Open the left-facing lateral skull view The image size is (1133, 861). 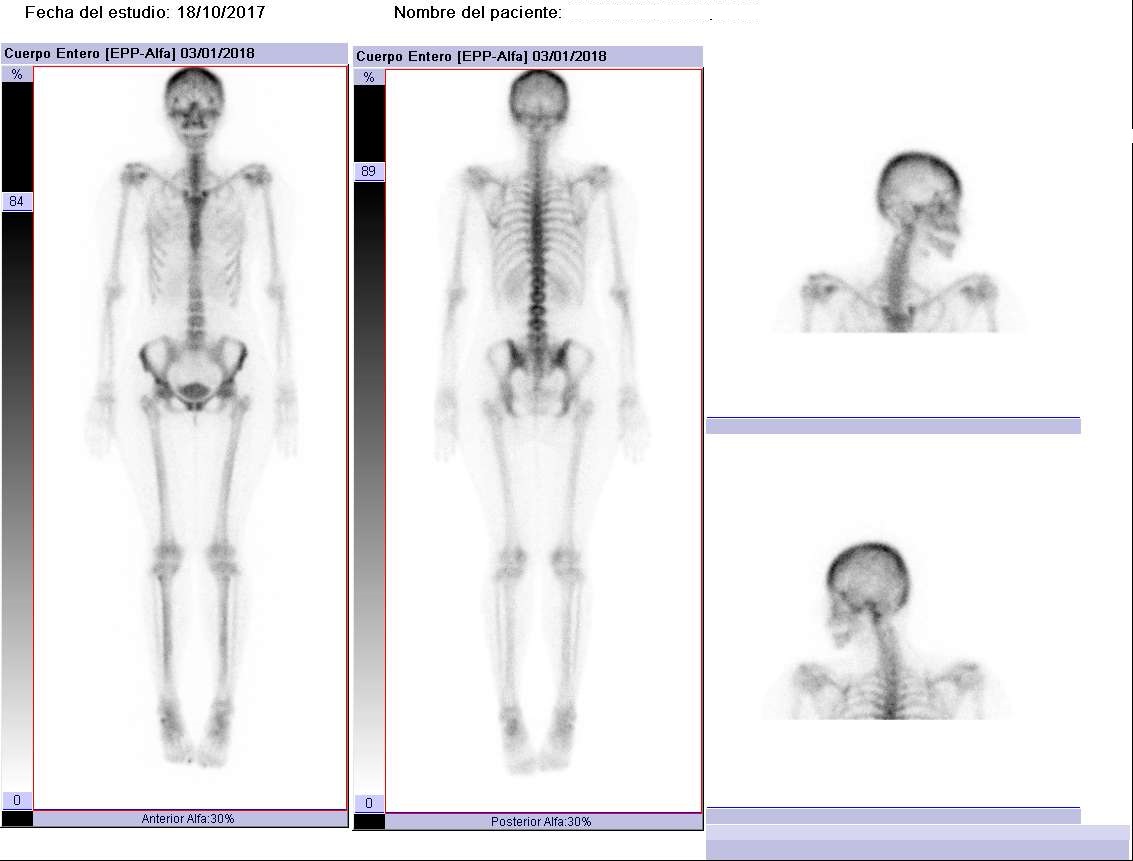click(x=887, y=631)
